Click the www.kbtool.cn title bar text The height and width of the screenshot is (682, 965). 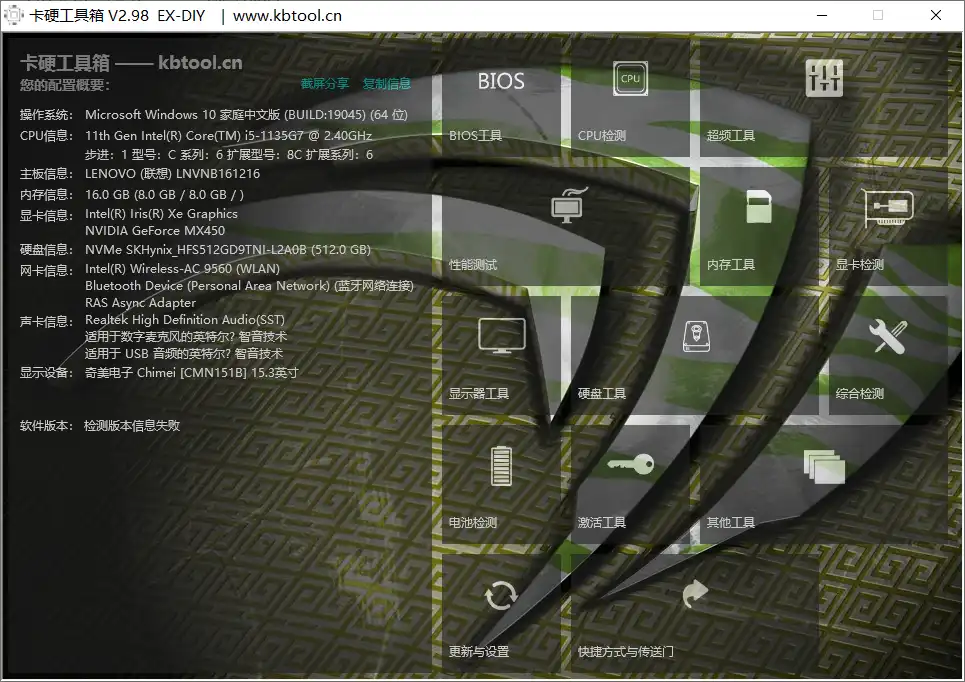(287, 15)
